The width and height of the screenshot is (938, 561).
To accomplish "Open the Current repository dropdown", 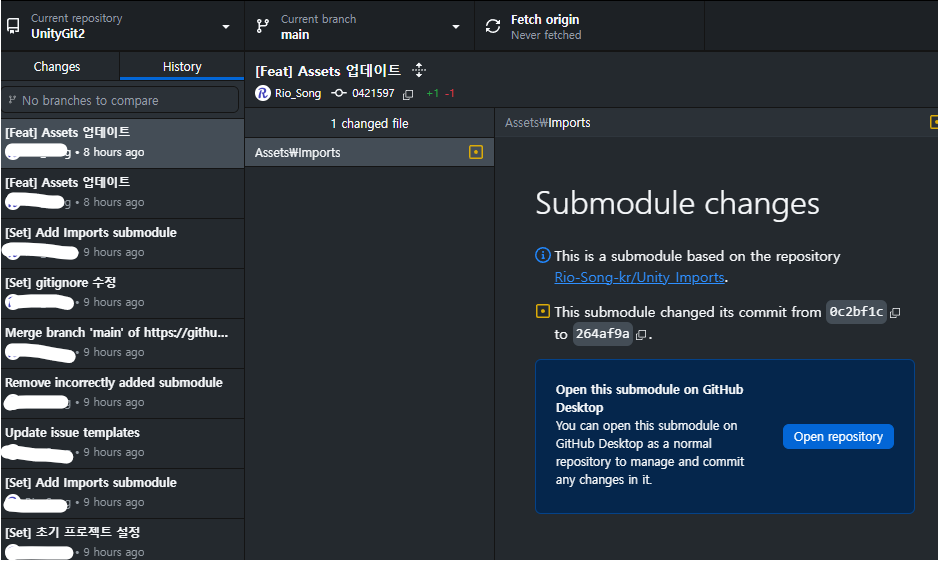I will click(122, 26).
